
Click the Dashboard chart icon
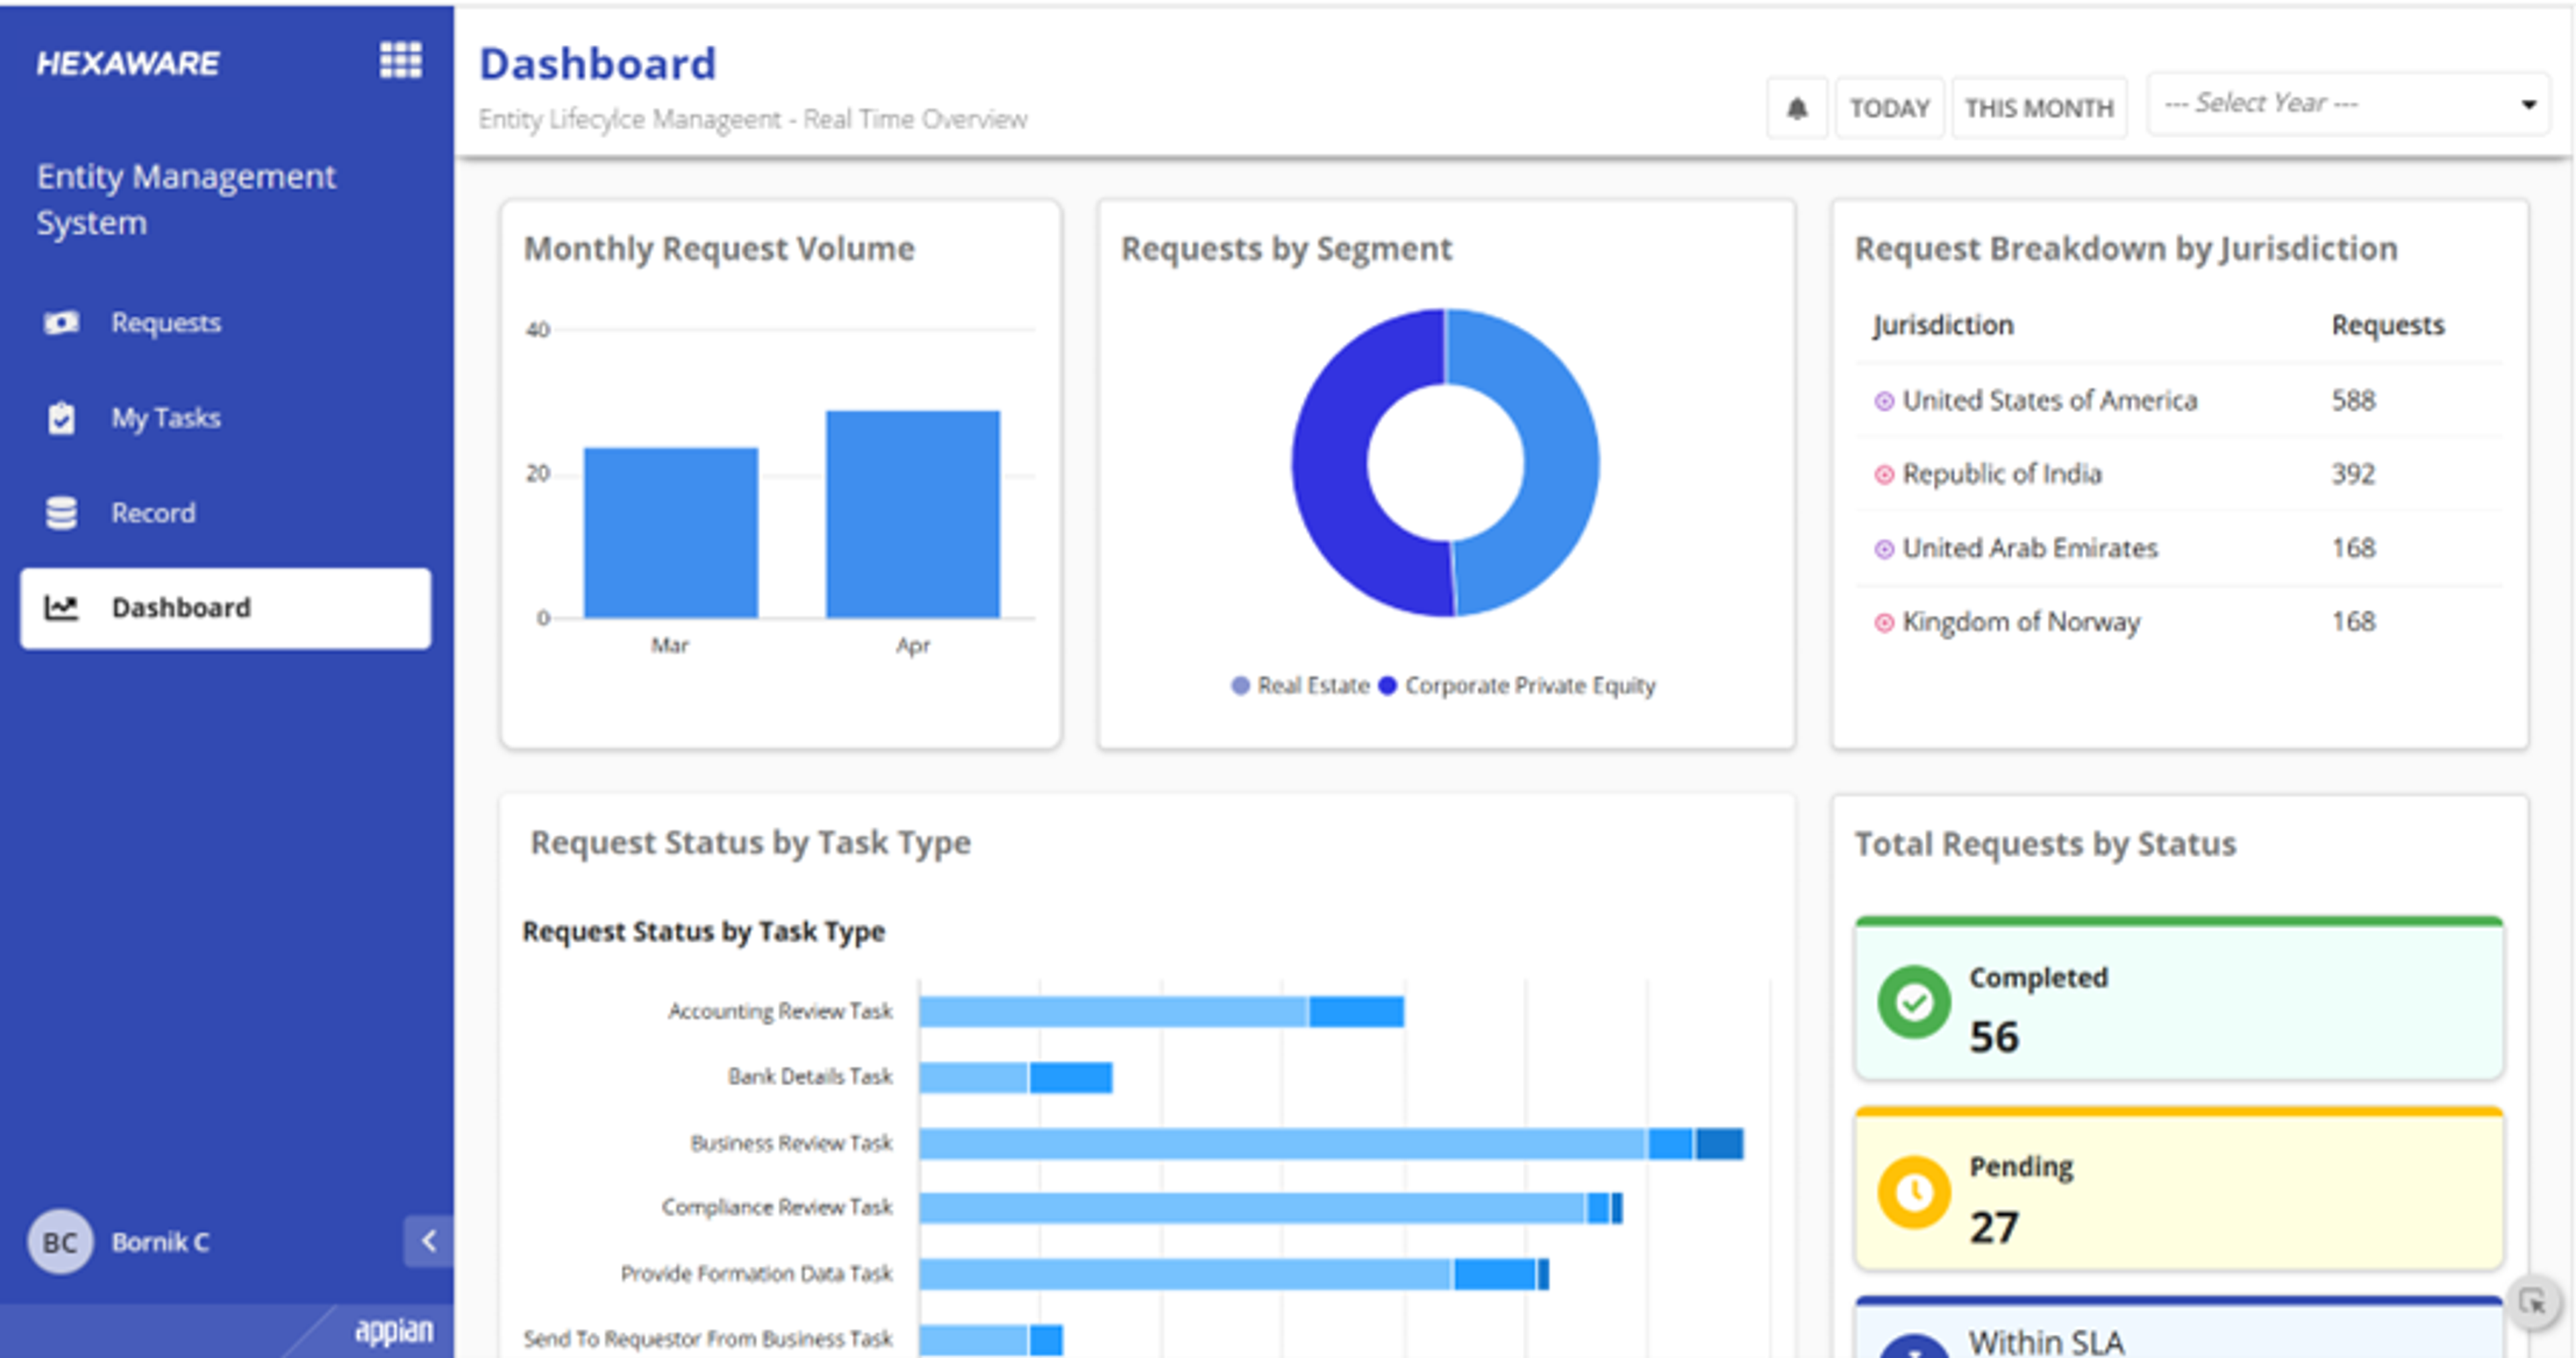coord(61,607)
